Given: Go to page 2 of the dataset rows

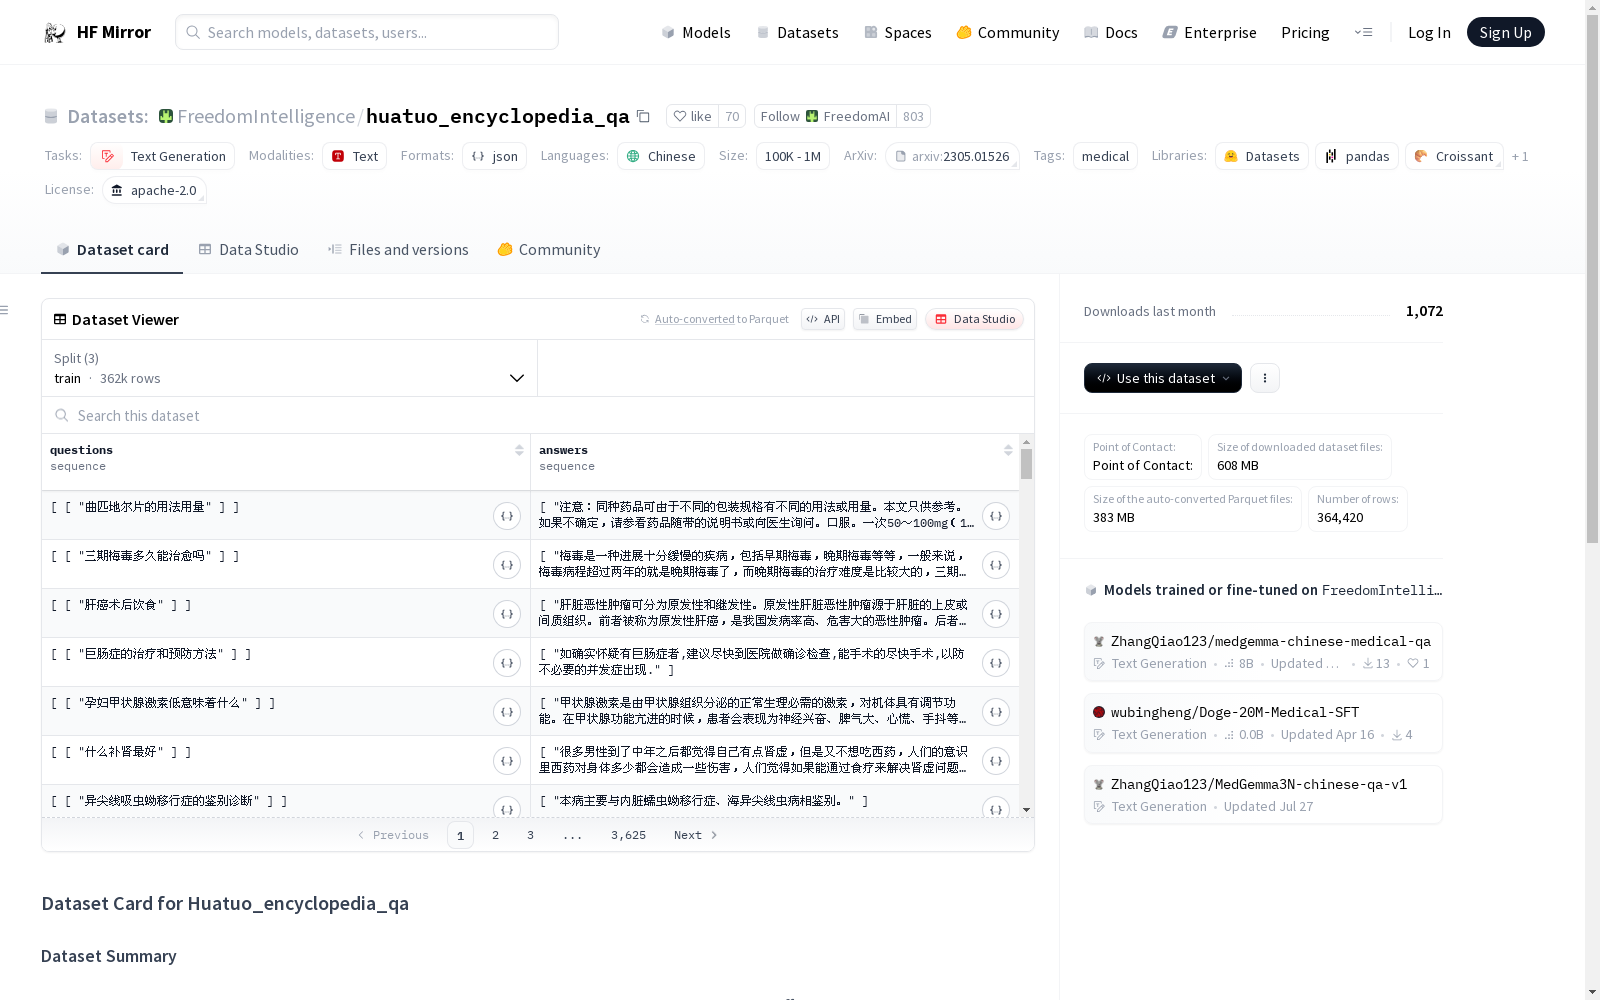Looking at the screenshot, I should (x=495, y=835).
